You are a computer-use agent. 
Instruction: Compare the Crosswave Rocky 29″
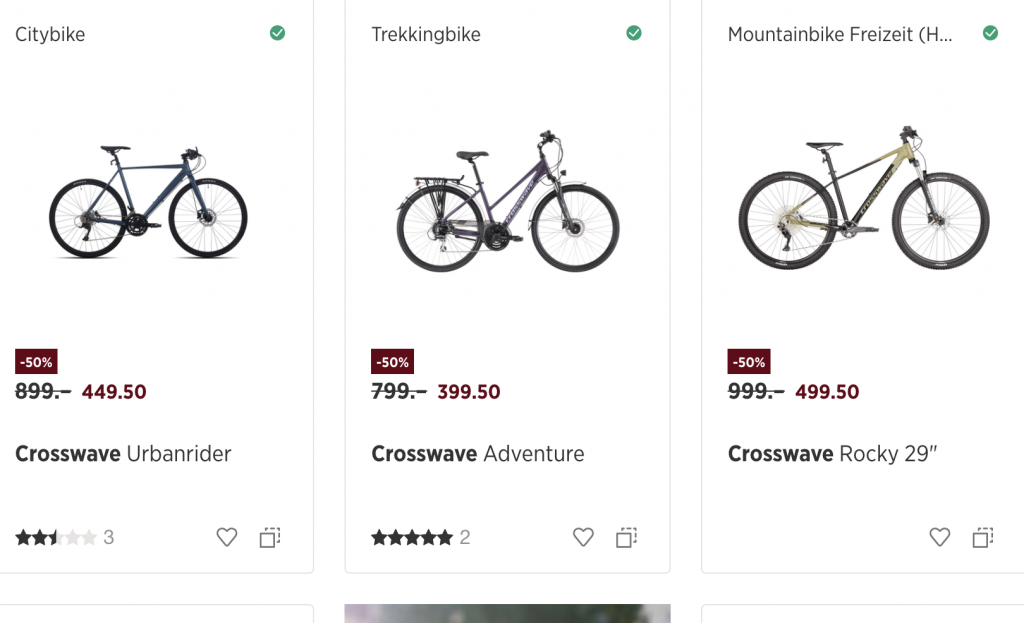[x=983, y=537]
